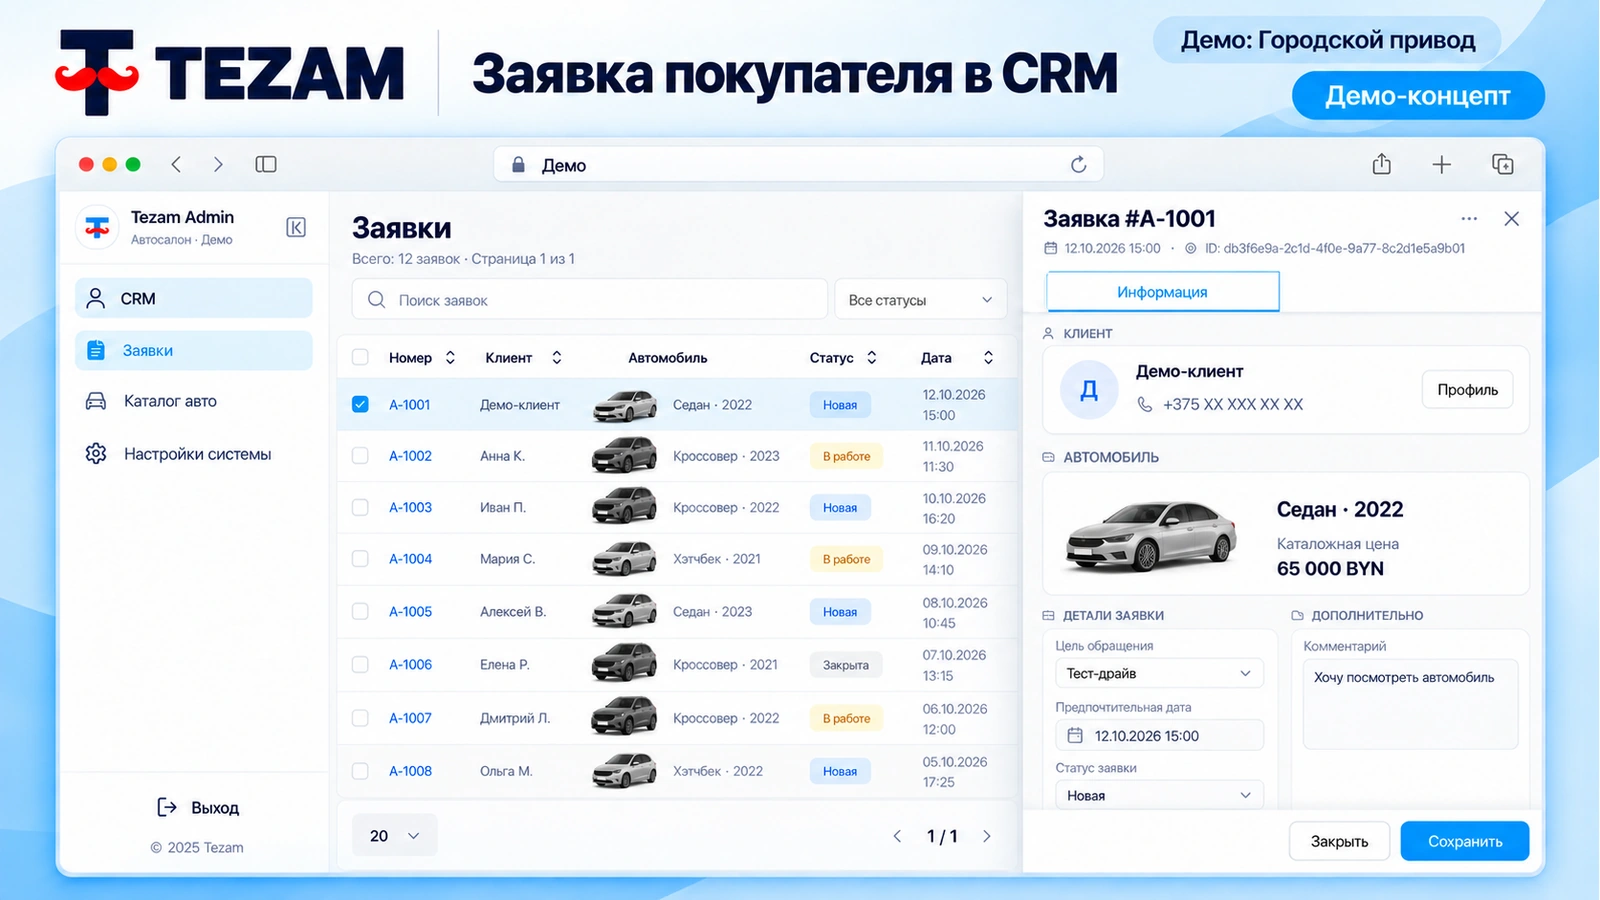
Task: Click the Профиль button
Action: point(1467,390)
